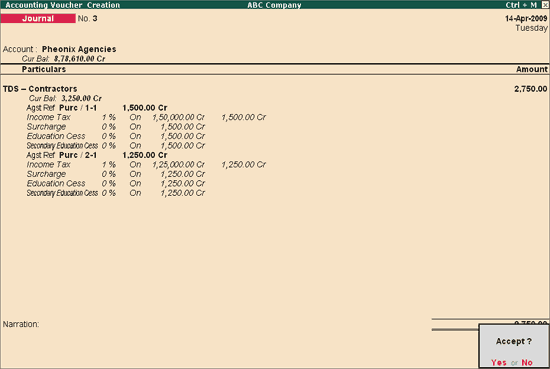Click the ABC Company title text
550x369 pixels.
click(274, 5)
